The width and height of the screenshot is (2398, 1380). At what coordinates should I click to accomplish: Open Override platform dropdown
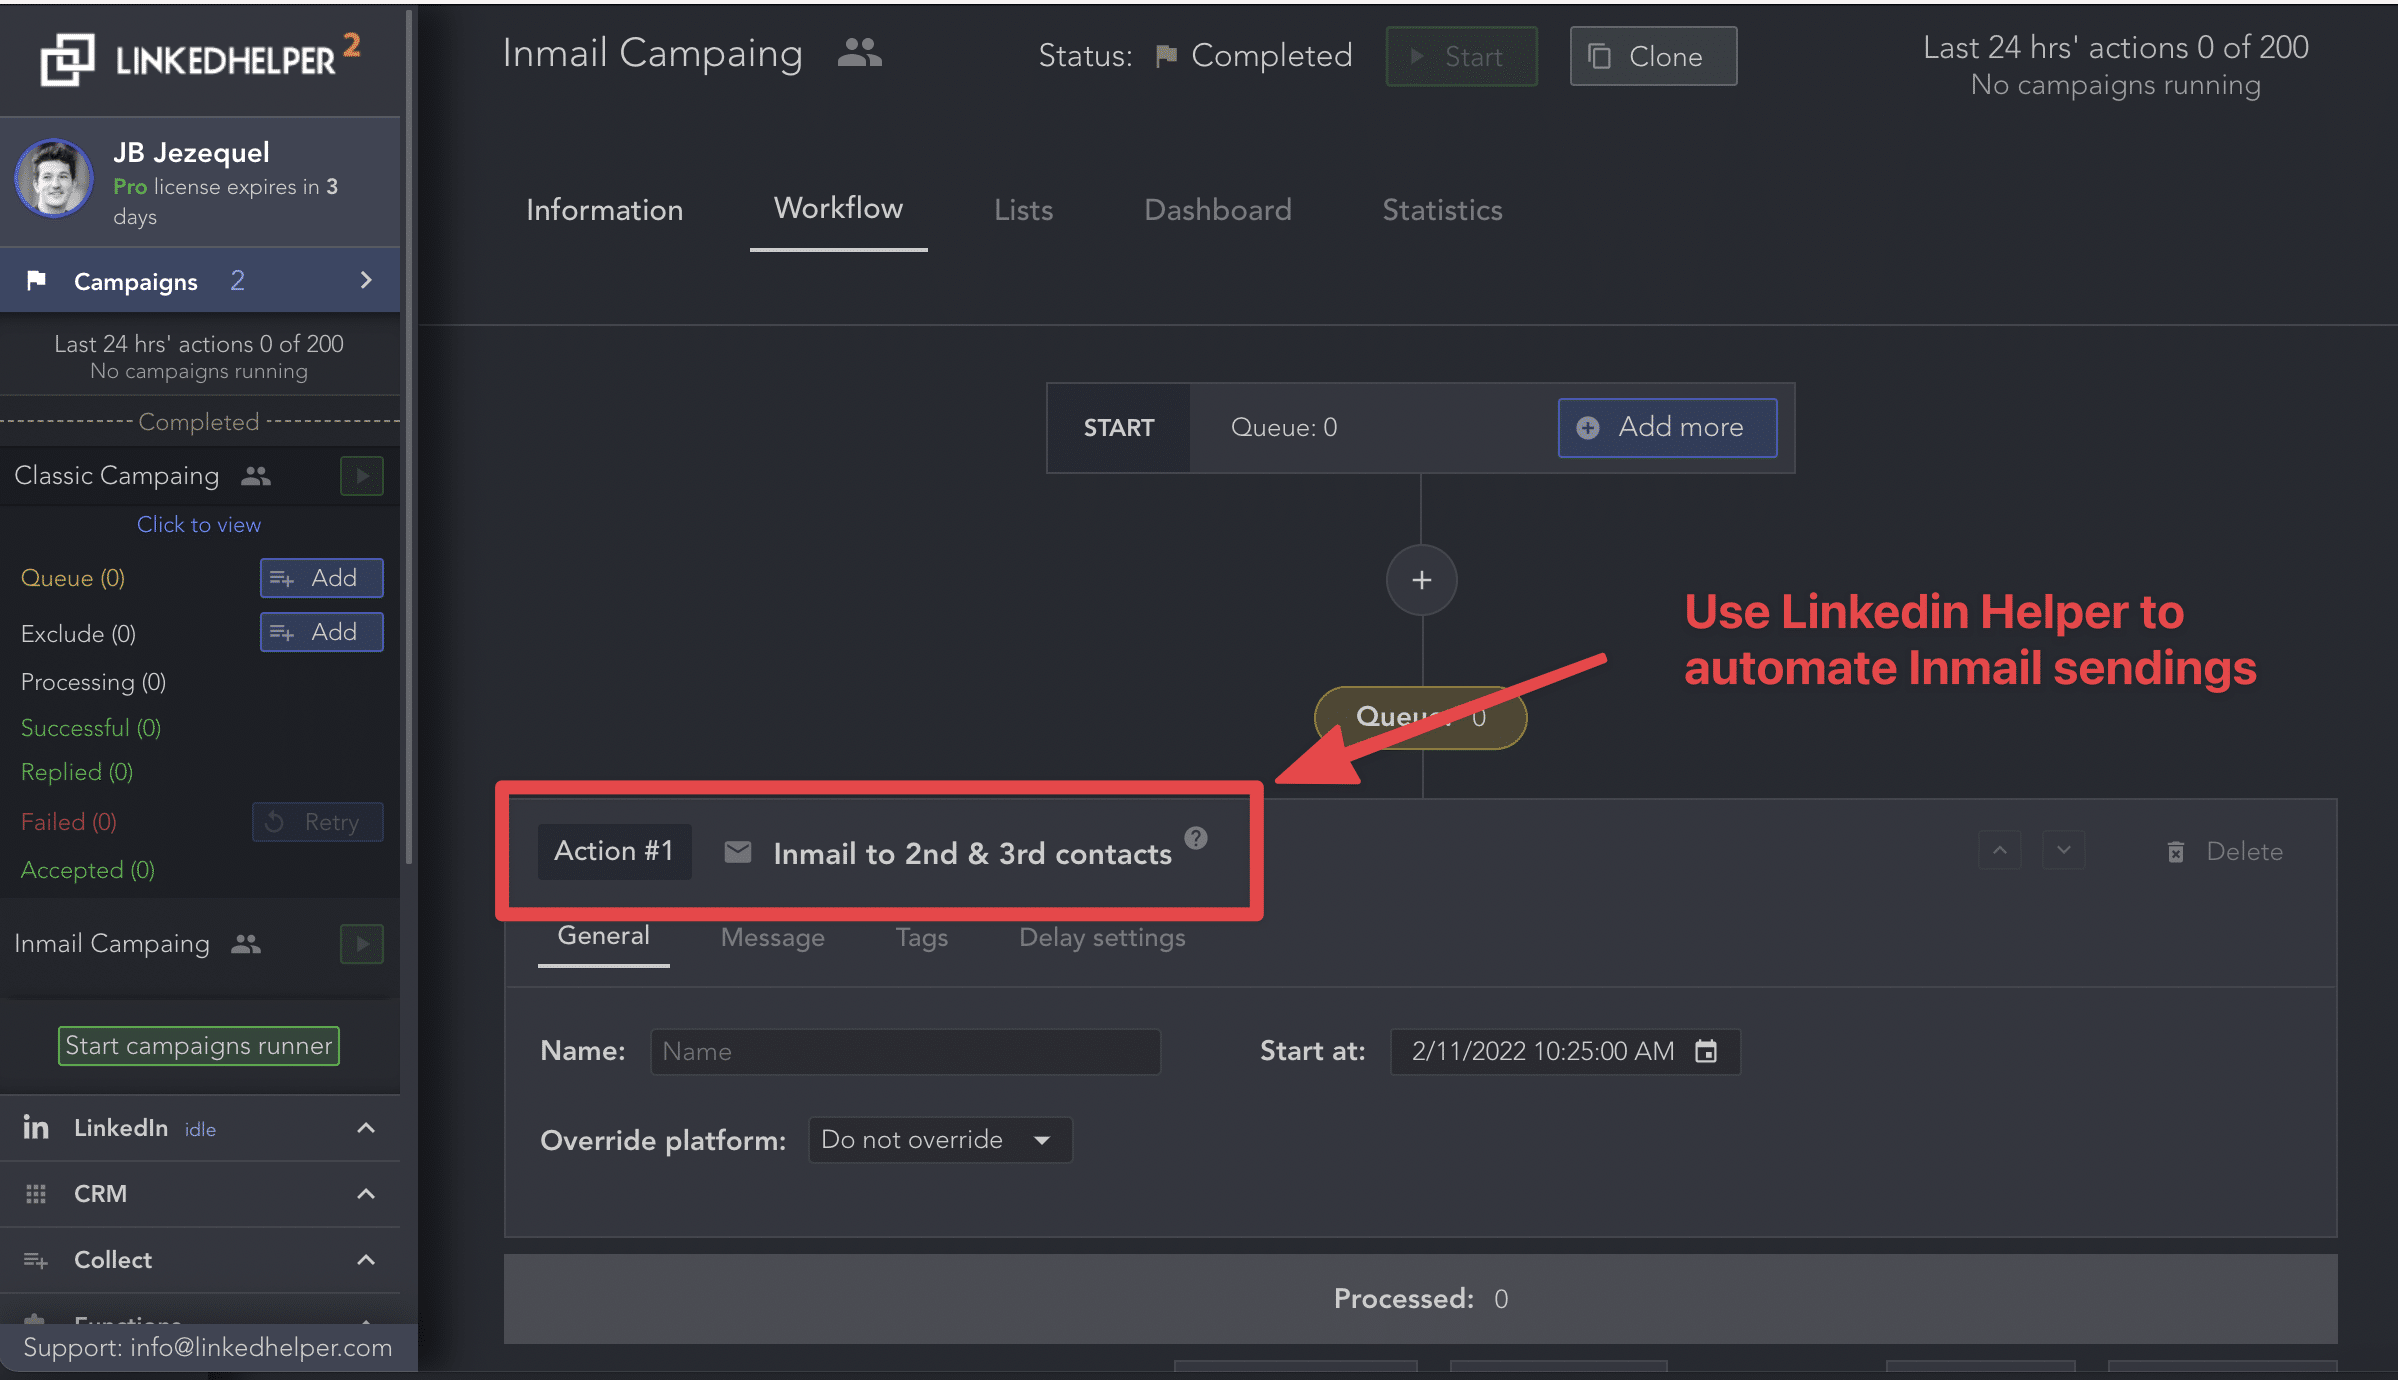click(935, 1140)
